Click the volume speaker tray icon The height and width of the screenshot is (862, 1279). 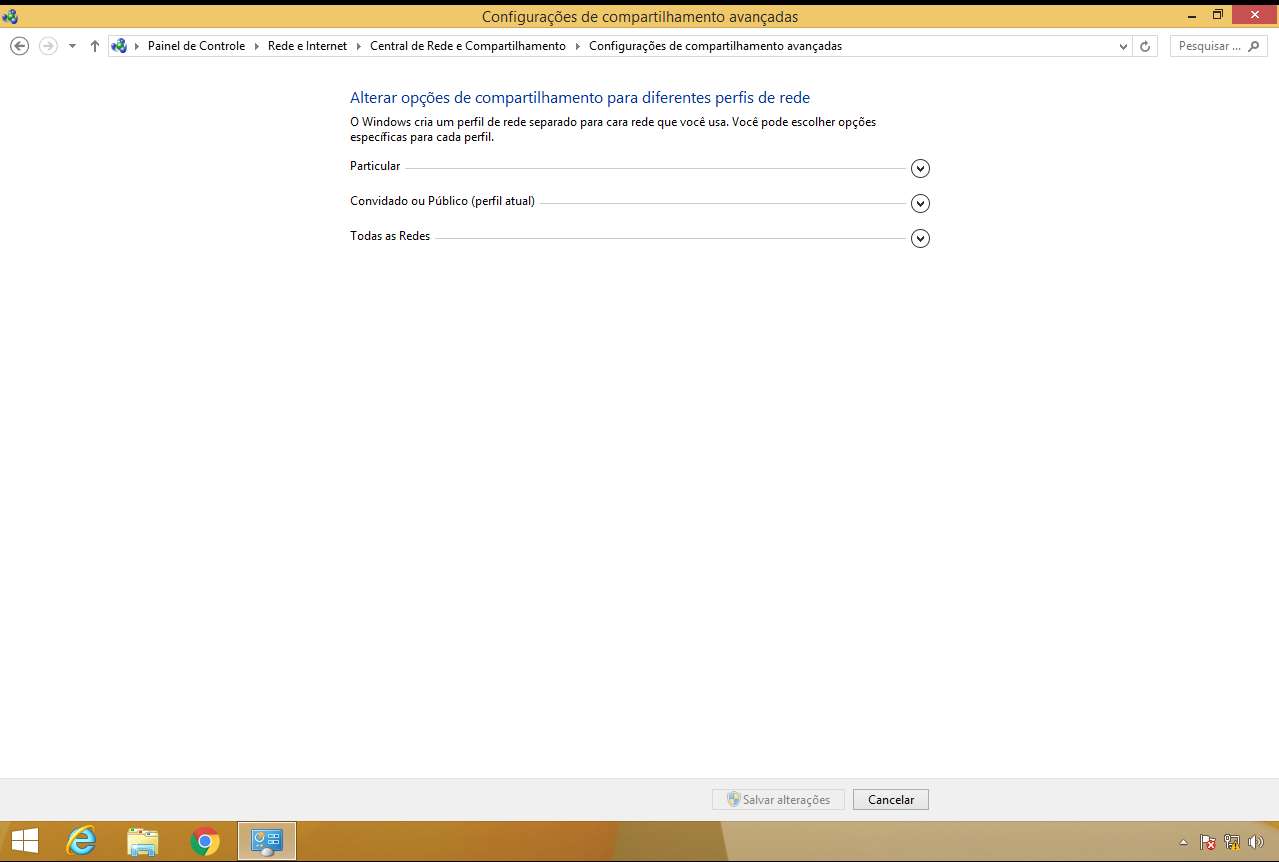click(x=1257, y=842)
